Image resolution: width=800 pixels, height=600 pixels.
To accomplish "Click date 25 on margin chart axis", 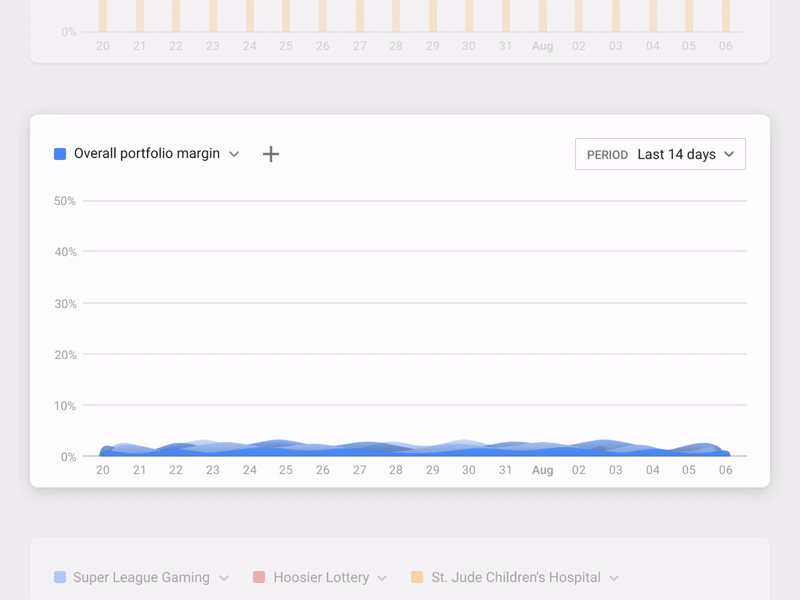I will [286, 470].
